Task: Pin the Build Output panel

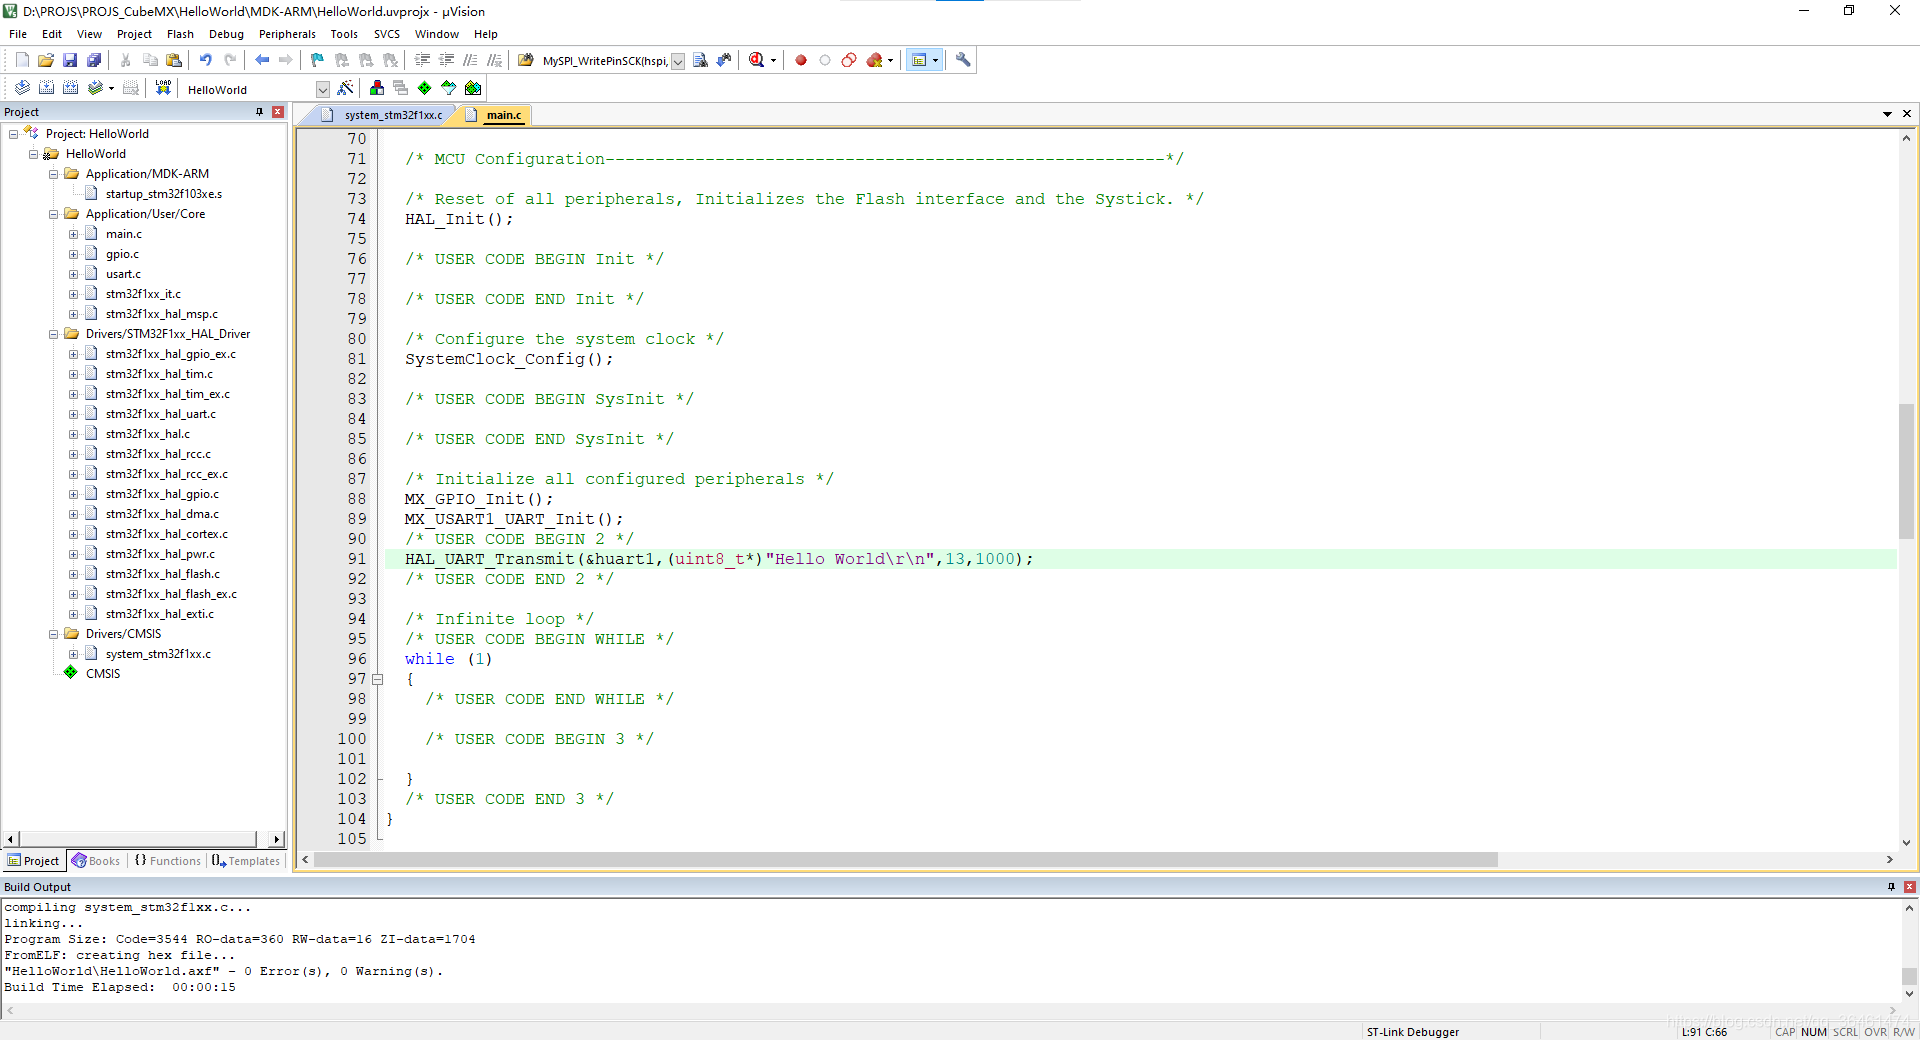Action: tap(1891, 887)
